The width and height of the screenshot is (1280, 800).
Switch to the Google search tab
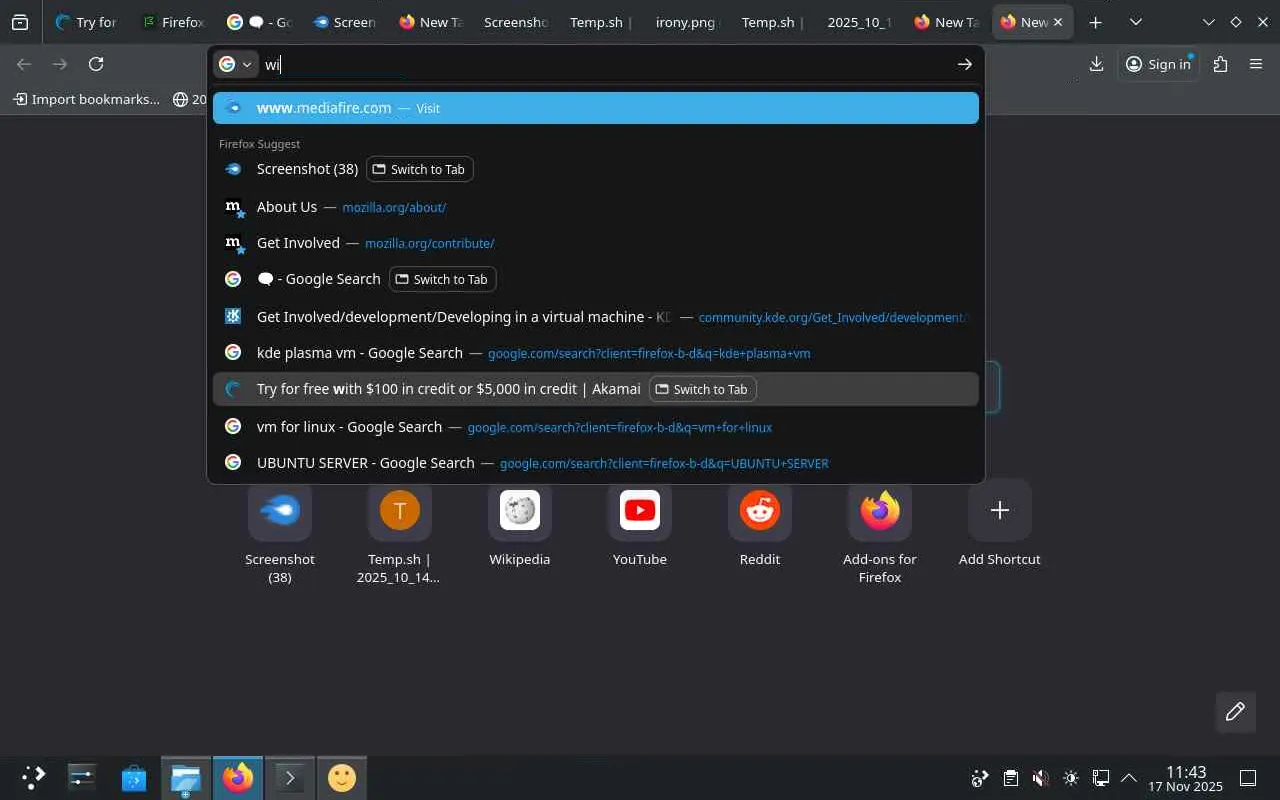(258, 22)
